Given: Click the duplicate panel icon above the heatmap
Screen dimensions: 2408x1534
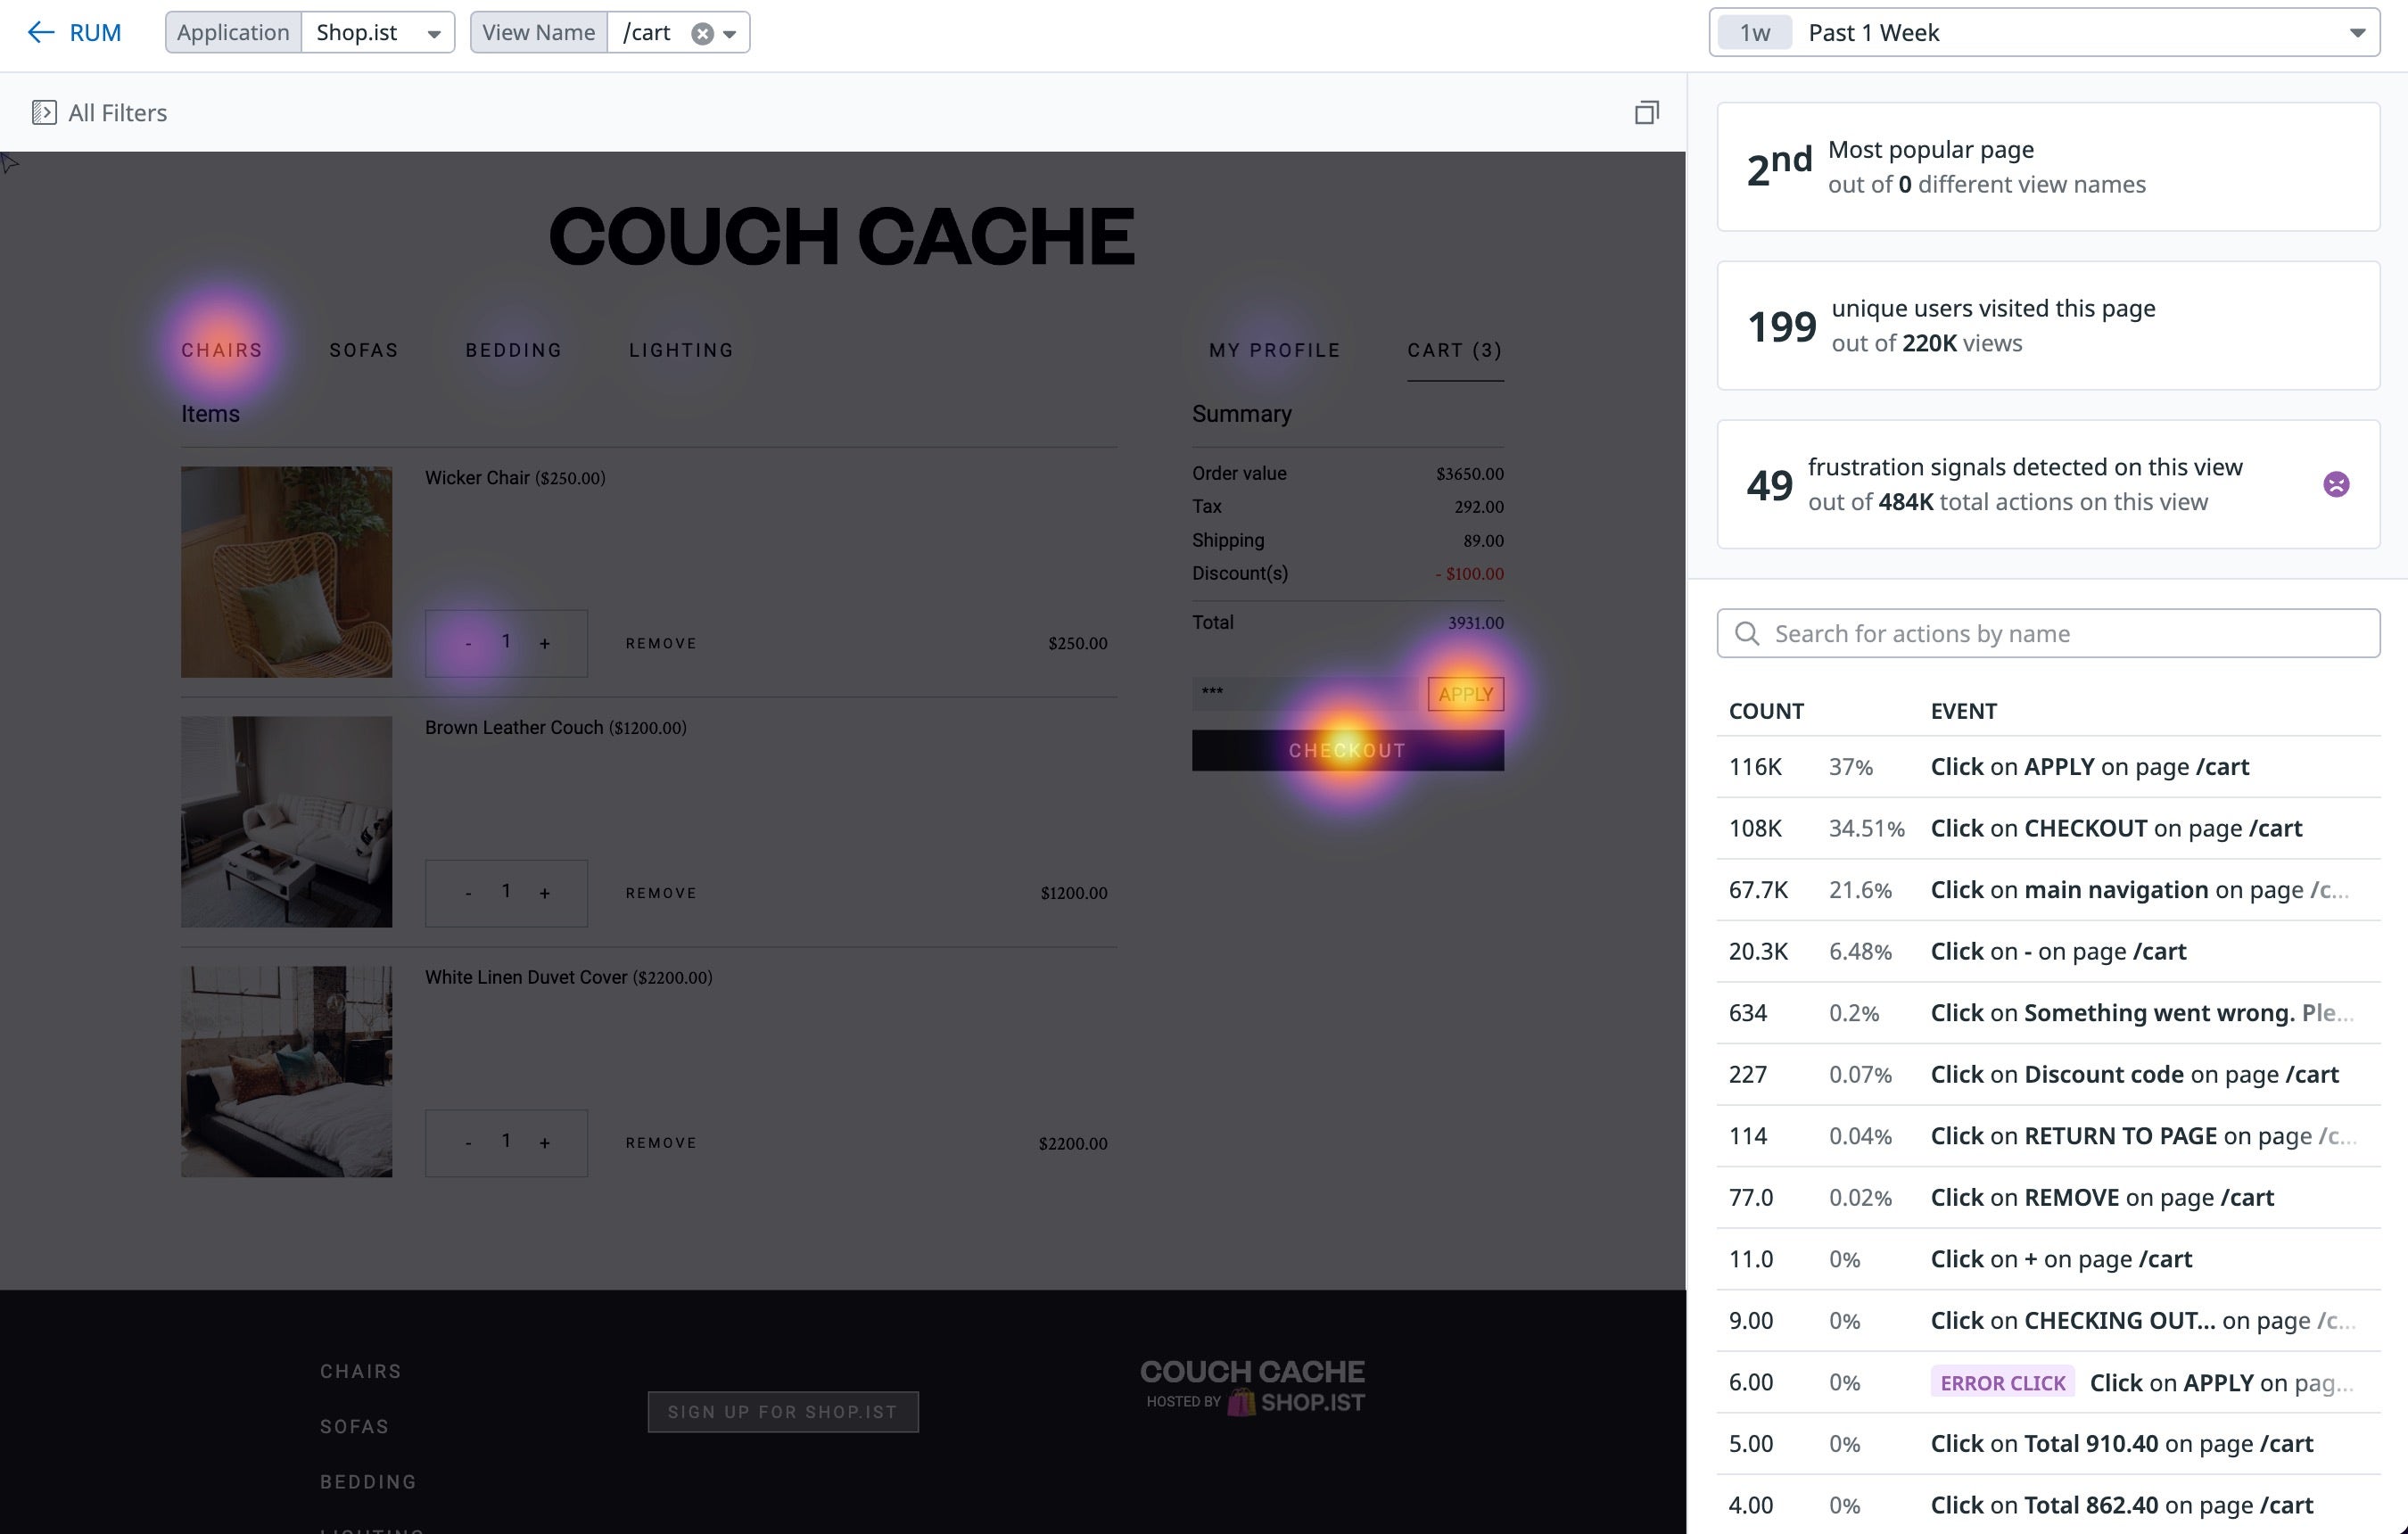Looking at the screenshot, I should pyautogui.click(x=1647, y=112).
